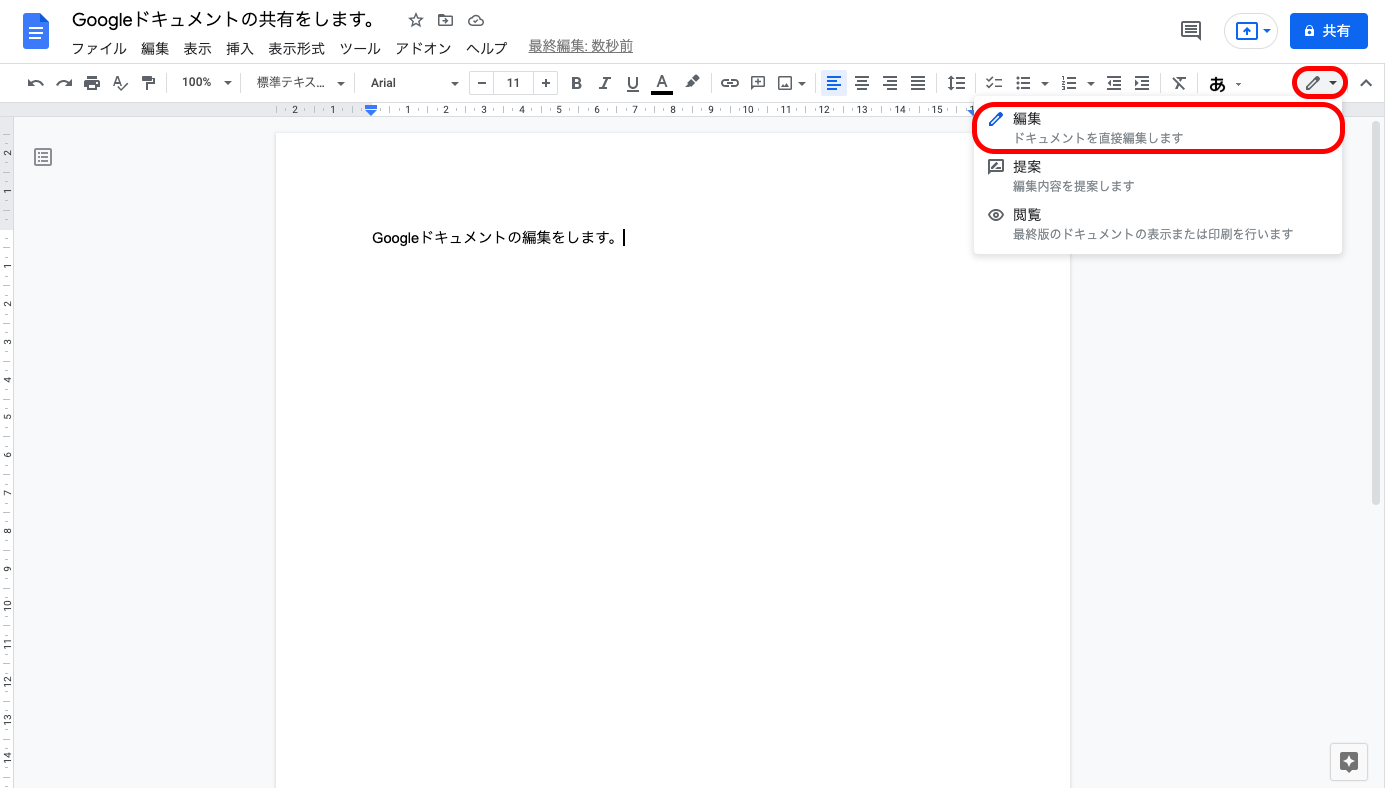Viewport: 1385px width, 788px height.
Task: Select 編集 mode in dropdown list
Action: click(x=1158, y=128)
